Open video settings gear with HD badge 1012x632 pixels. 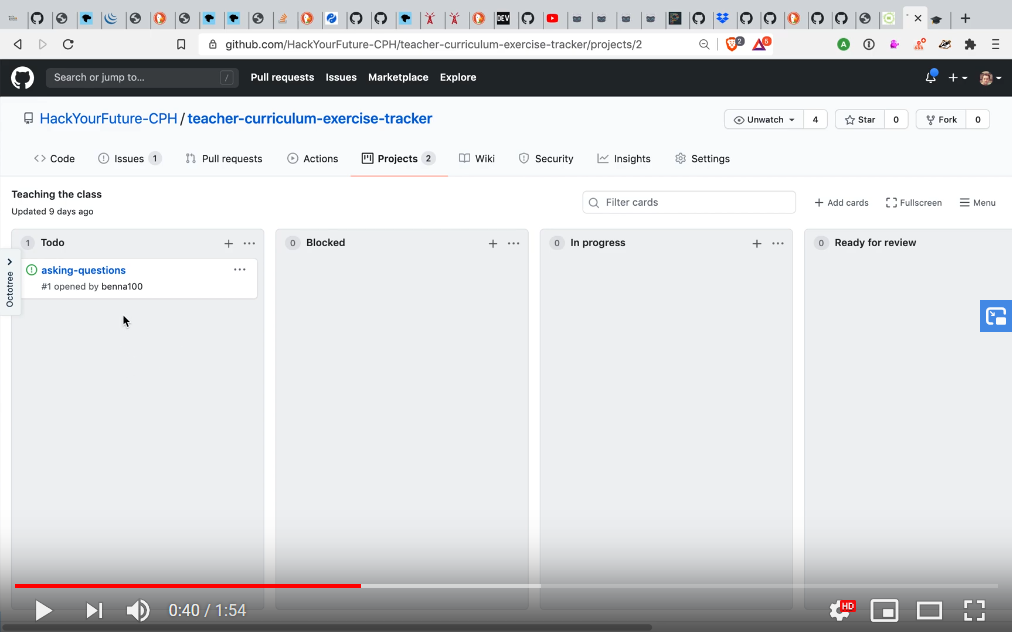pos(842,610)
